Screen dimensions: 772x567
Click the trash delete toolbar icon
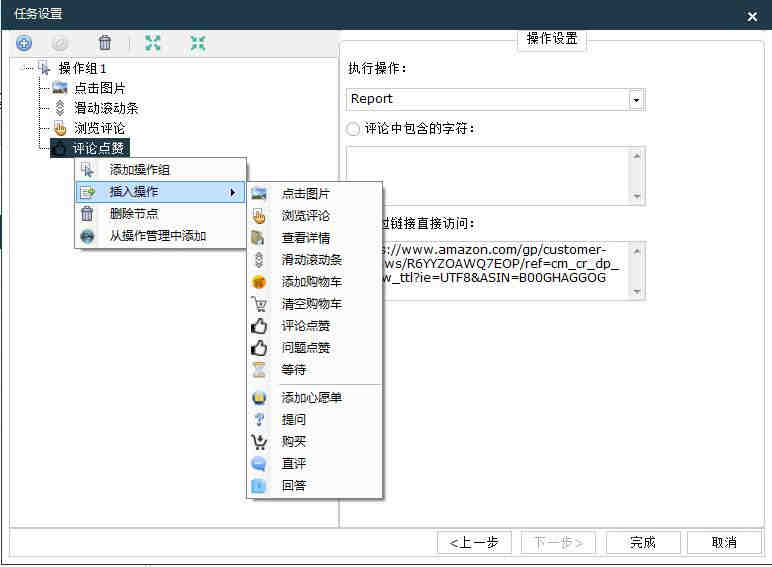click(x=105, y=43)
